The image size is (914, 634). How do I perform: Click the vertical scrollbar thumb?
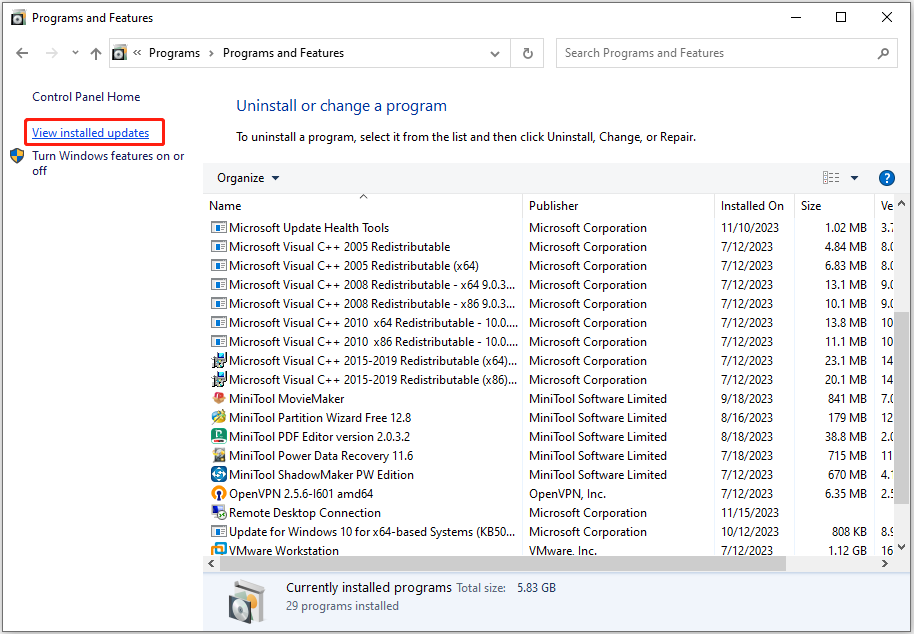click(902, 408)
